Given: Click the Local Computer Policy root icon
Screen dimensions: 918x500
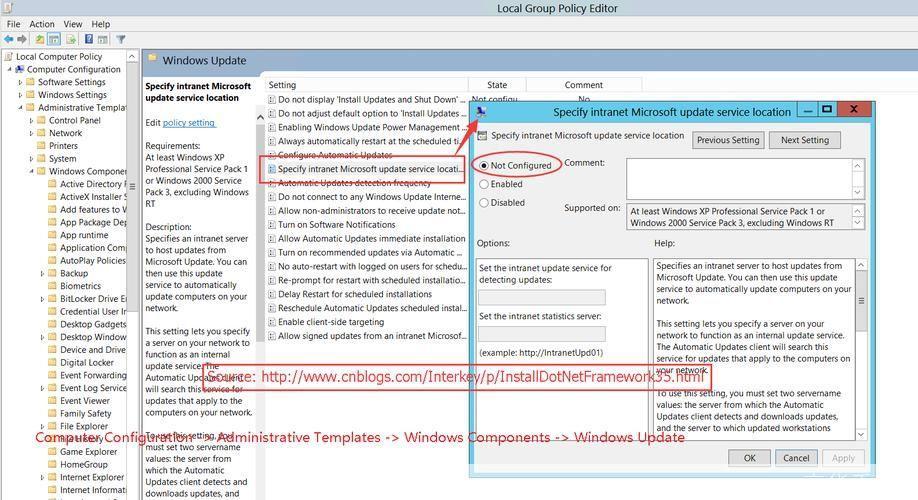Looking at the screenshot, I should pos(9,56).
